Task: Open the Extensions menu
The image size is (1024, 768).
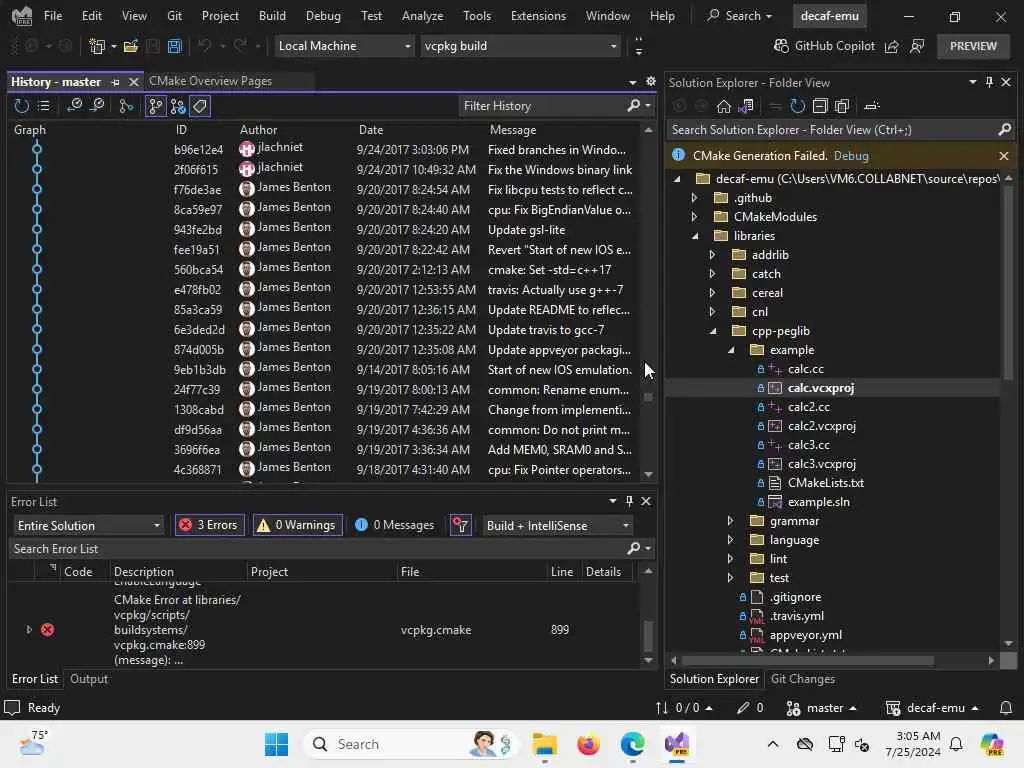Action: coord(538,16)
